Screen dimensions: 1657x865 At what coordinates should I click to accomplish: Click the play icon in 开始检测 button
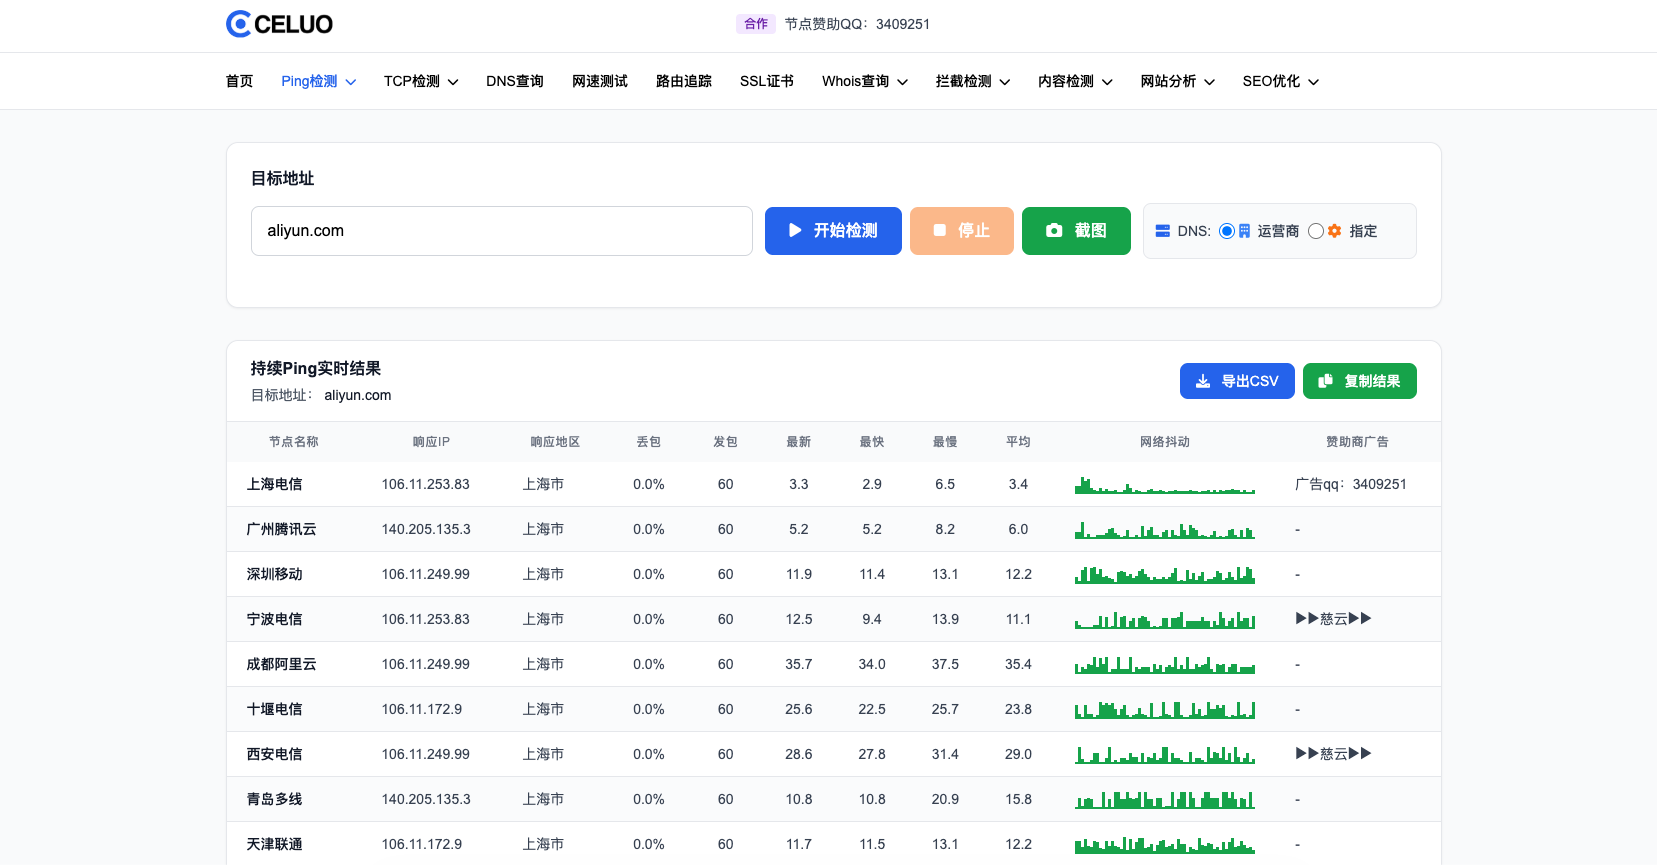(x=795, y=231)
